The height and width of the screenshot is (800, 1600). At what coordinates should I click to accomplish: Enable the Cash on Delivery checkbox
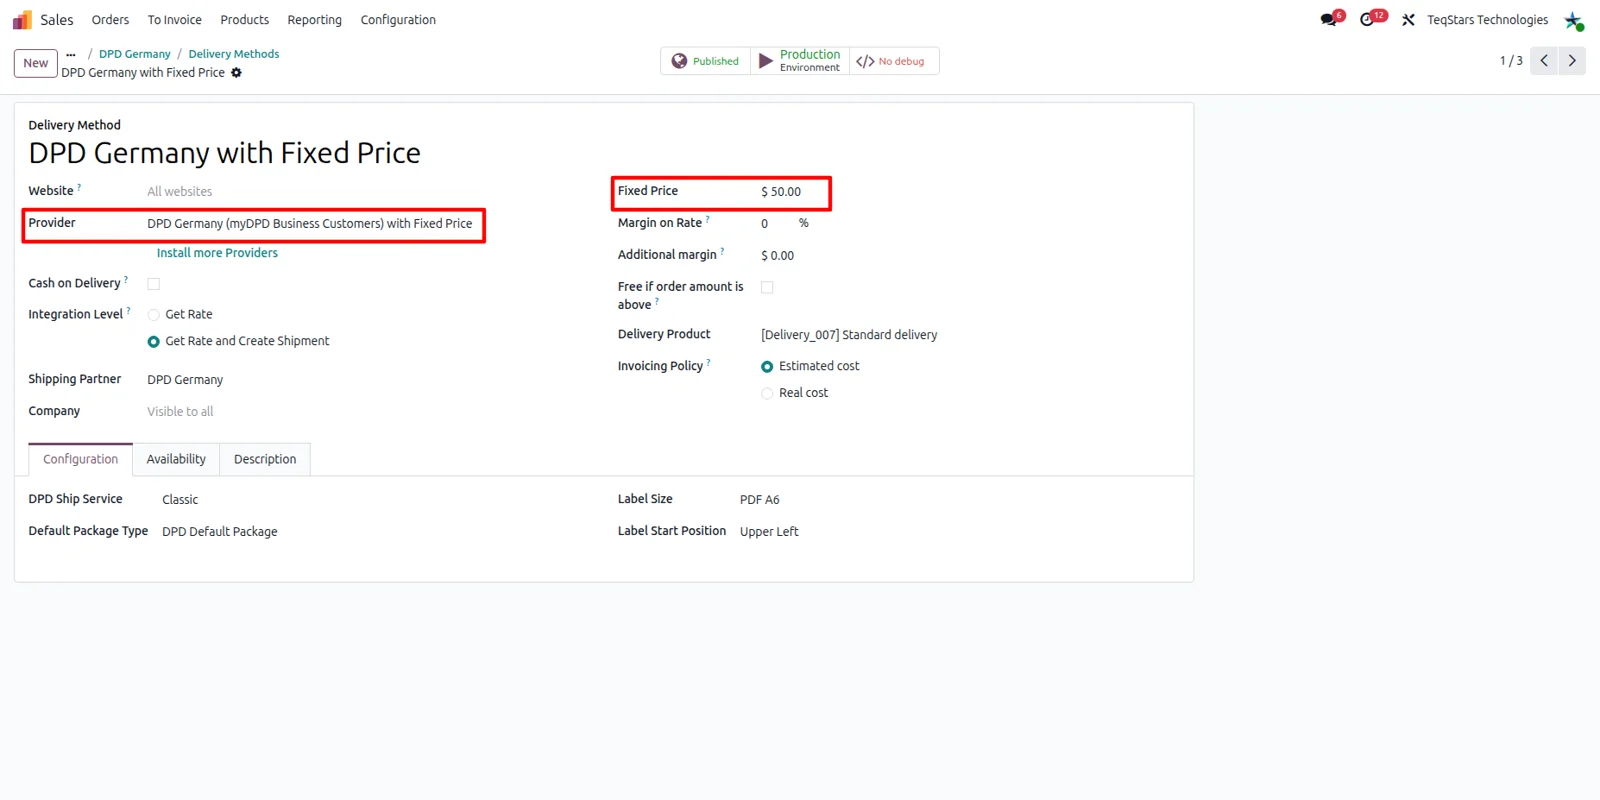click(154, 284)
